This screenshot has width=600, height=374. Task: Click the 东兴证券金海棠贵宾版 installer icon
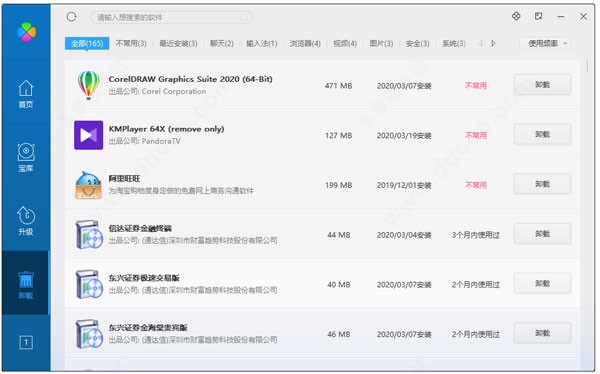tap(88, 334)
